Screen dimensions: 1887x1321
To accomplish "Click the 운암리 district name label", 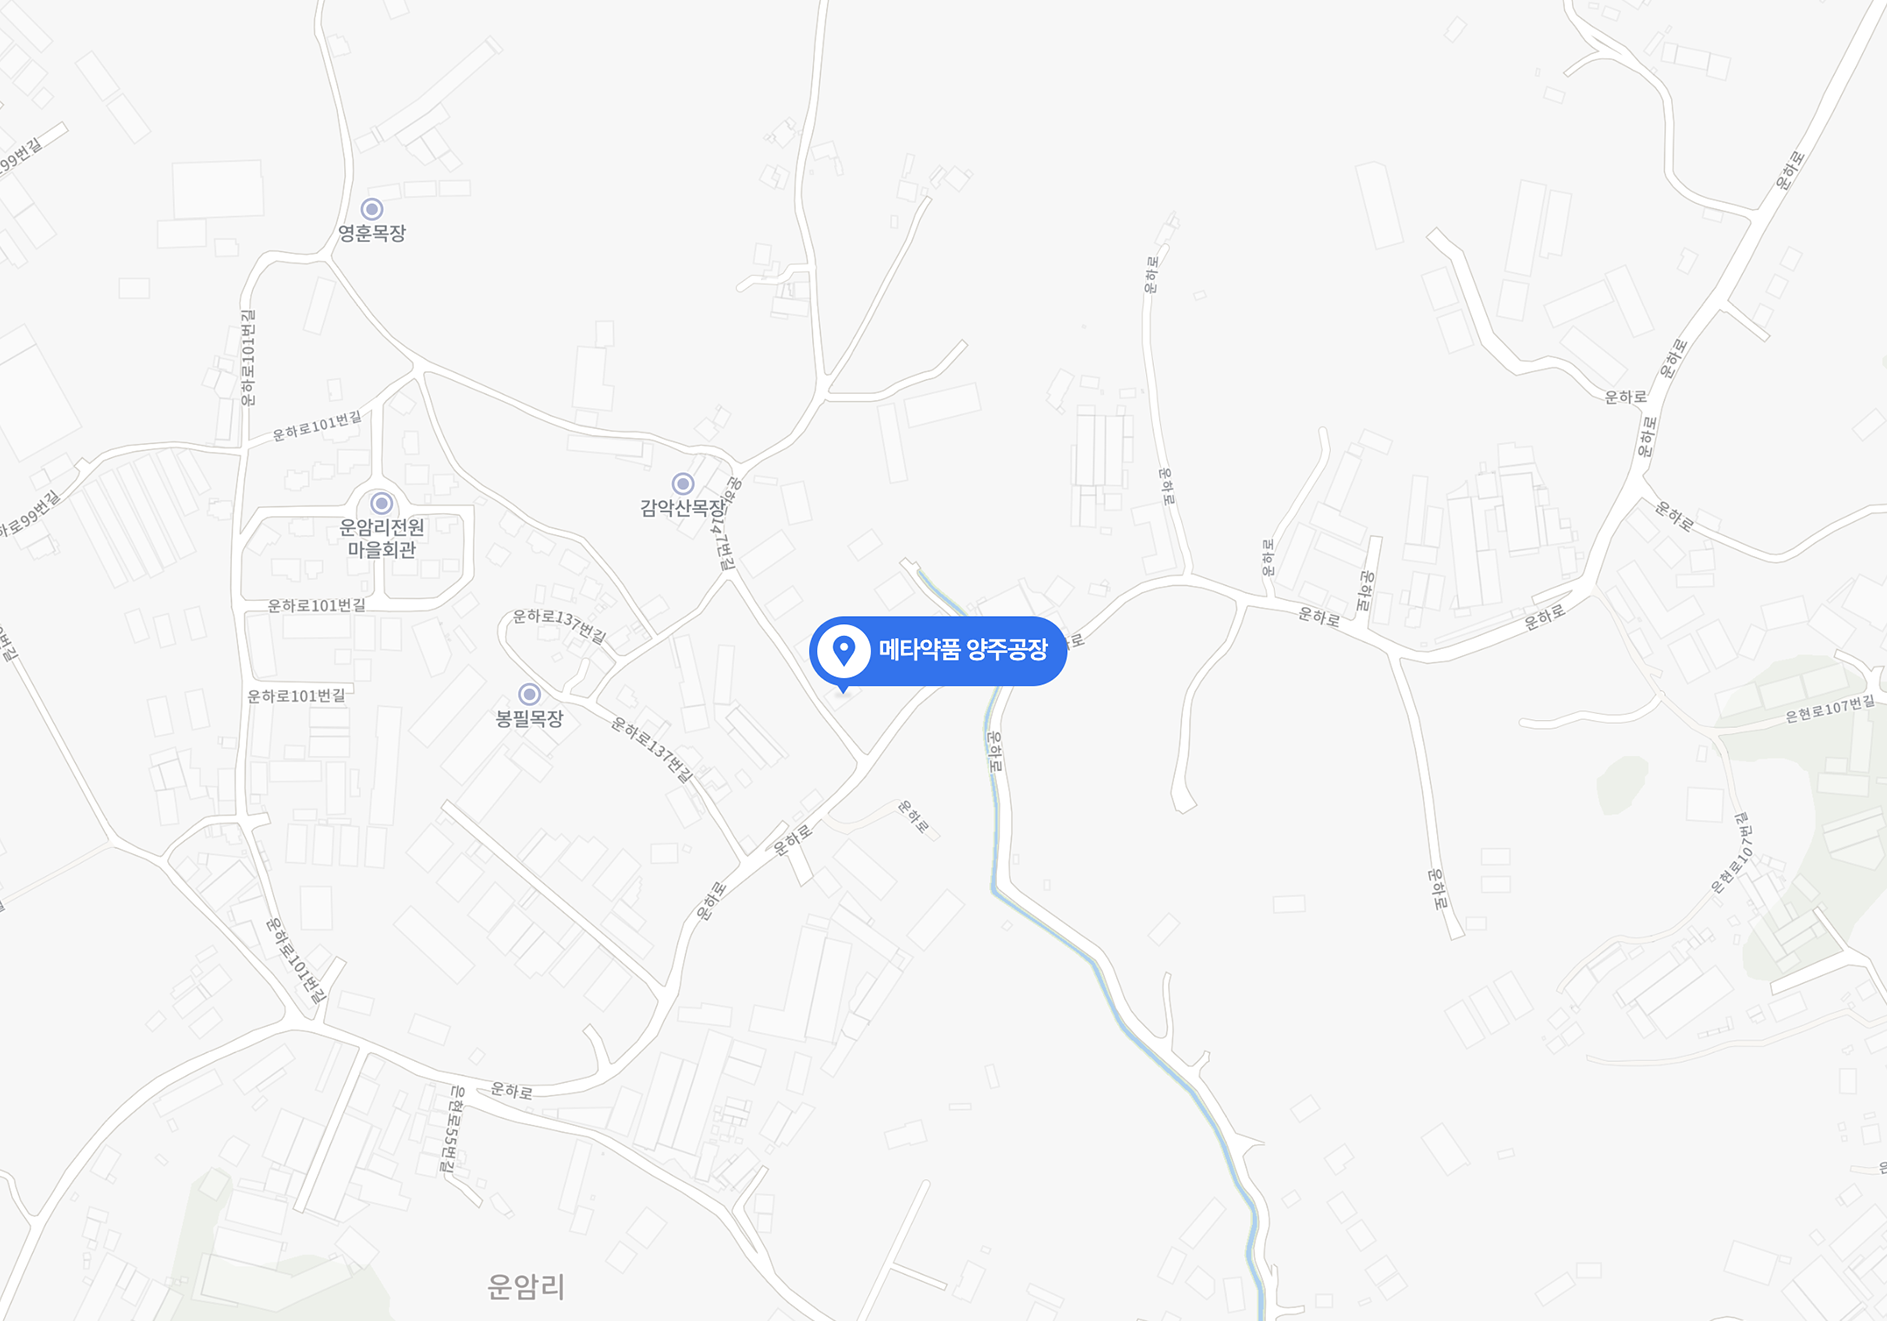I will (x=526, y=1286).
